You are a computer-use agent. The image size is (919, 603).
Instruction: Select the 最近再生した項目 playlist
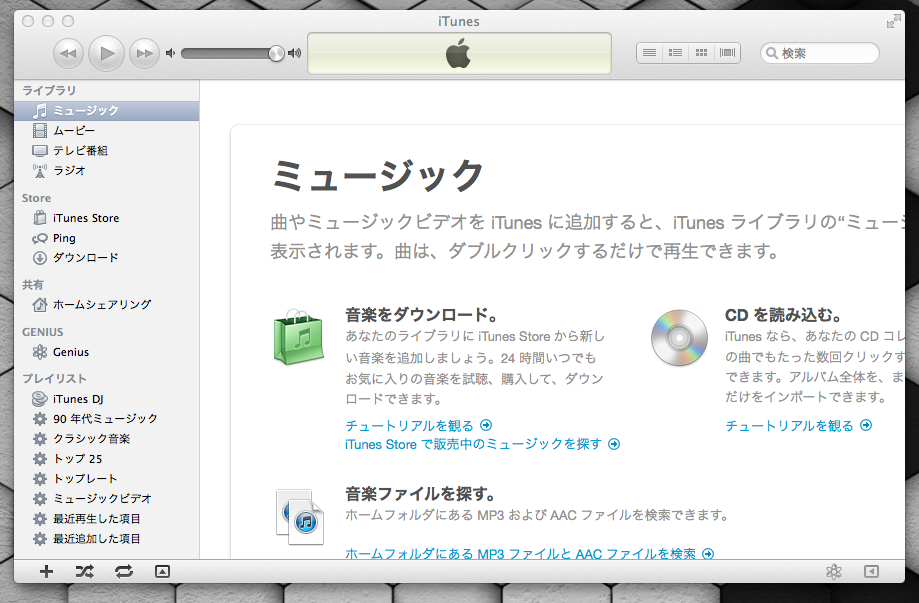[x=106, y=519]
